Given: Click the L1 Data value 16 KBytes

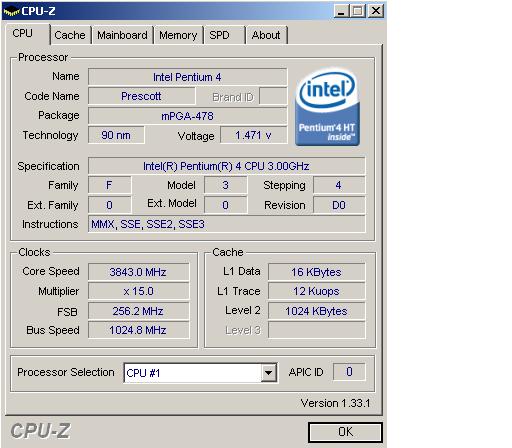Looking at the screenshot, I should click(x=317, y=272).
